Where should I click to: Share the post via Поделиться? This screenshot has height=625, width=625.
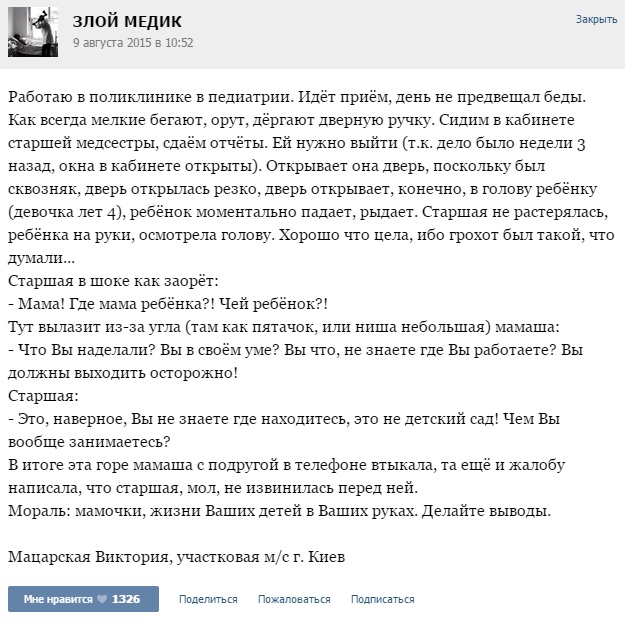208,599
